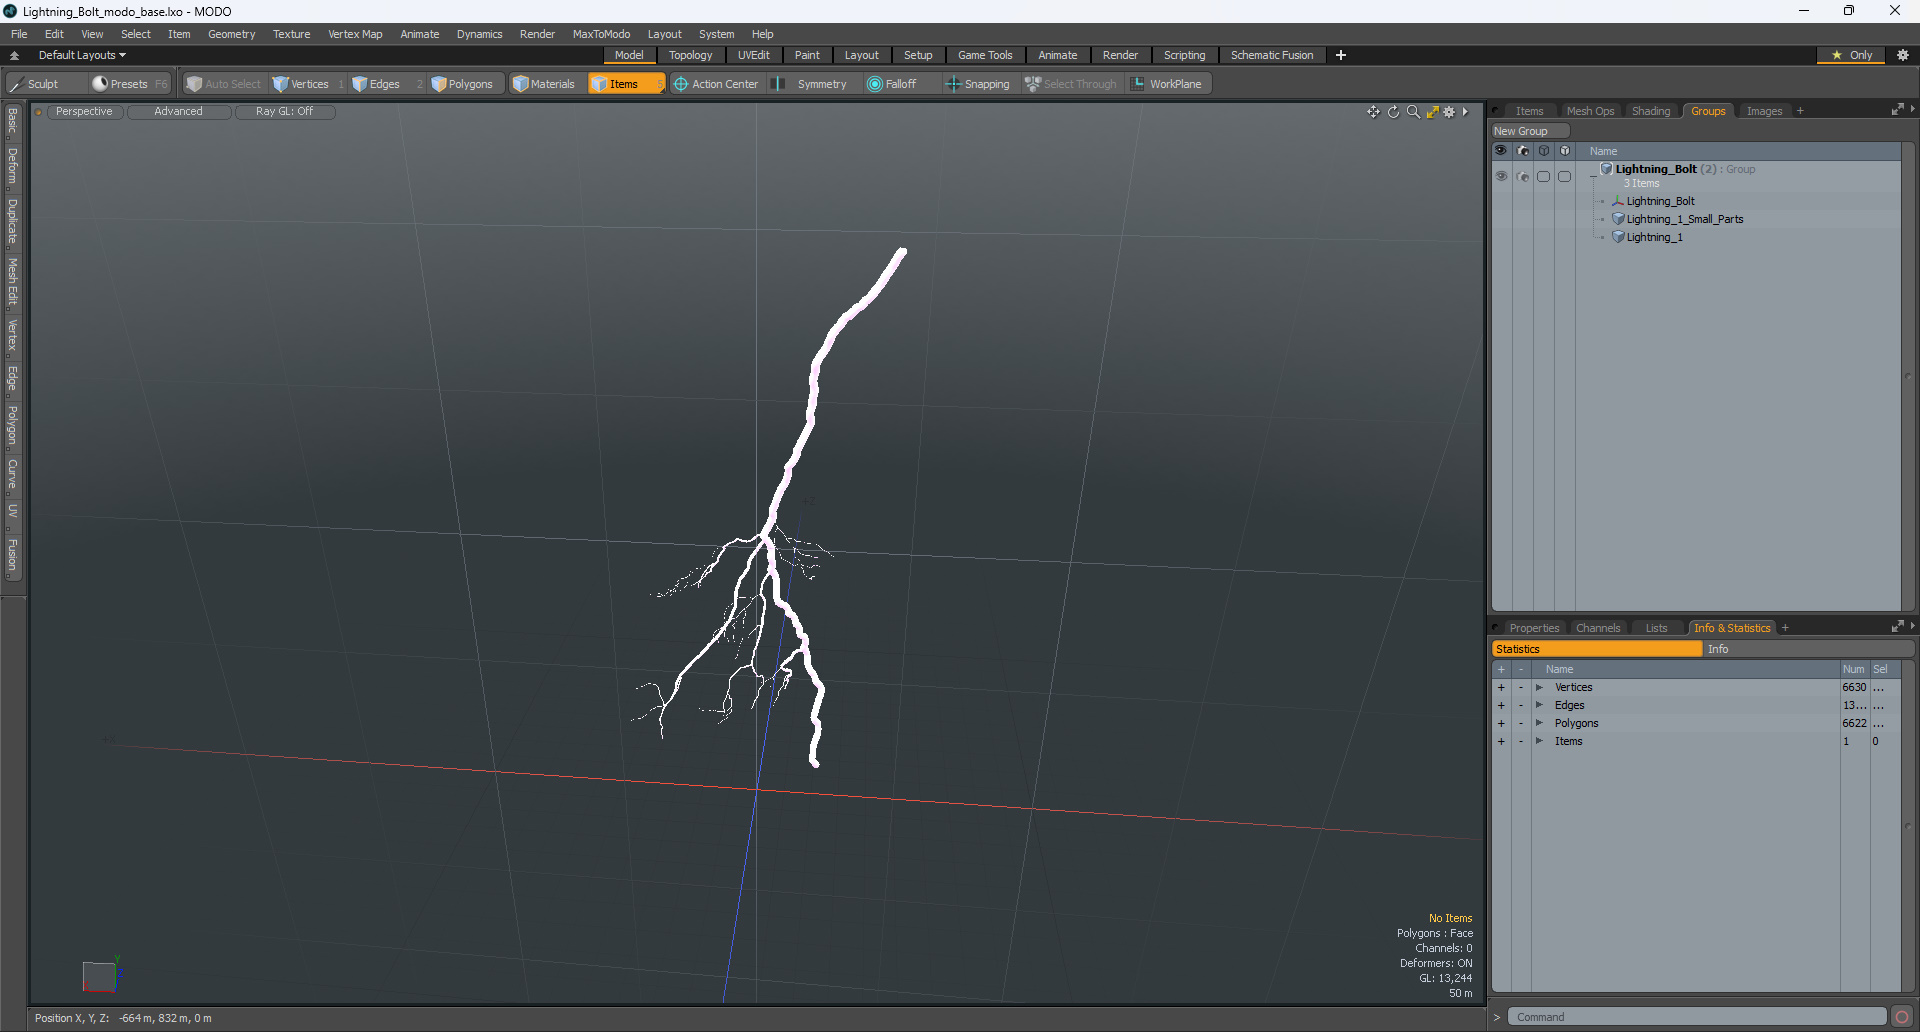This screenshot has width=1920, height=1032.
Task: Open the Action Center options
Action: 717,84
